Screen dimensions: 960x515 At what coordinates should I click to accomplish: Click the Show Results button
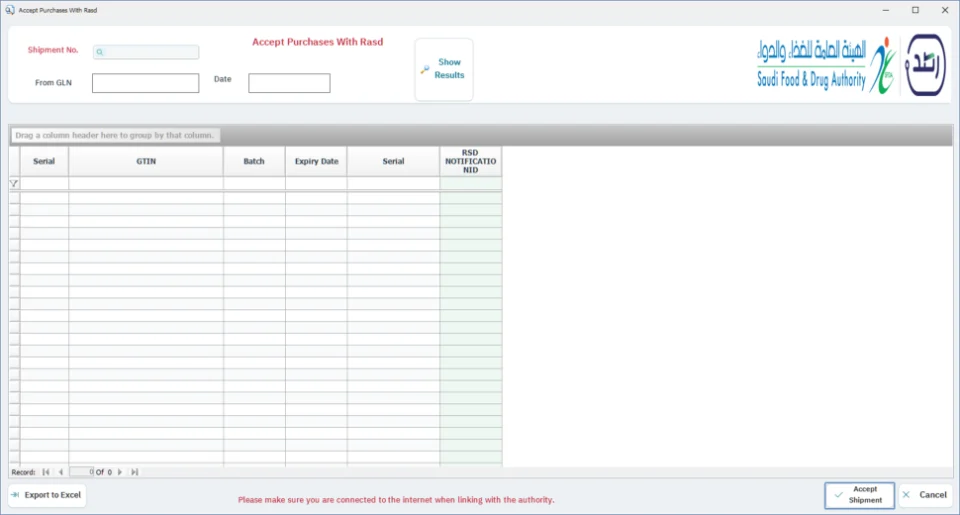pyautogui.click(x=444, y=69)
